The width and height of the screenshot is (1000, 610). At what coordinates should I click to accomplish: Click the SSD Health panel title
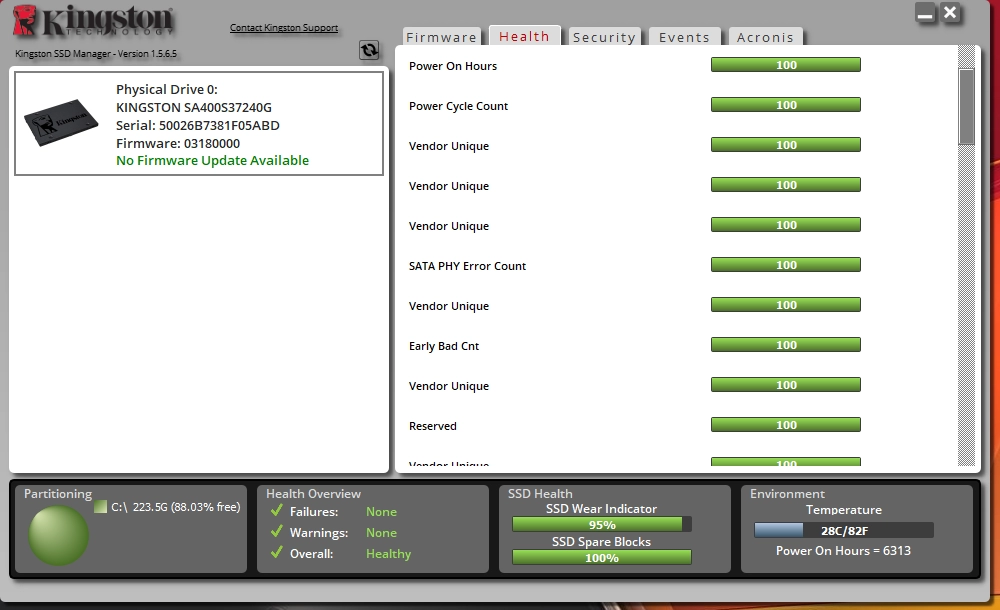[x=540, y=494]
